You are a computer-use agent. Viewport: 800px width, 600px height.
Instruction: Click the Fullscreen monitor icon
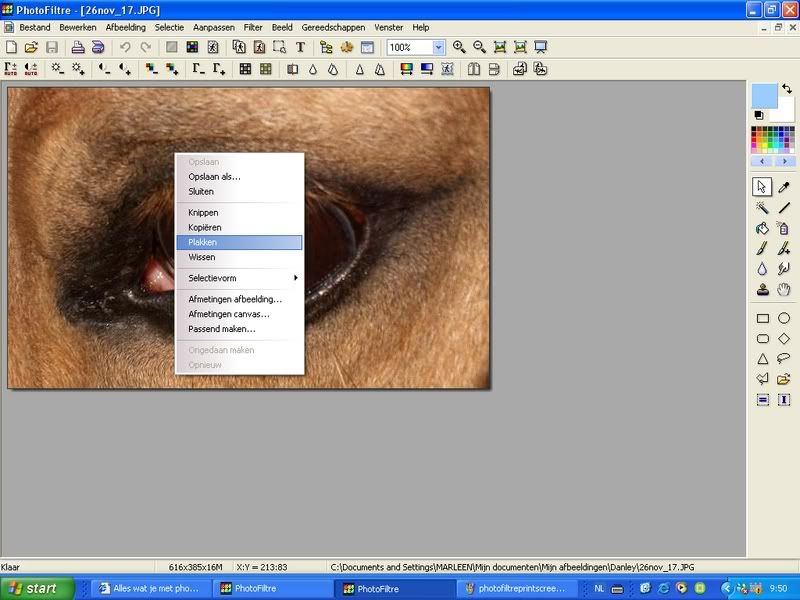click(540, 47)
